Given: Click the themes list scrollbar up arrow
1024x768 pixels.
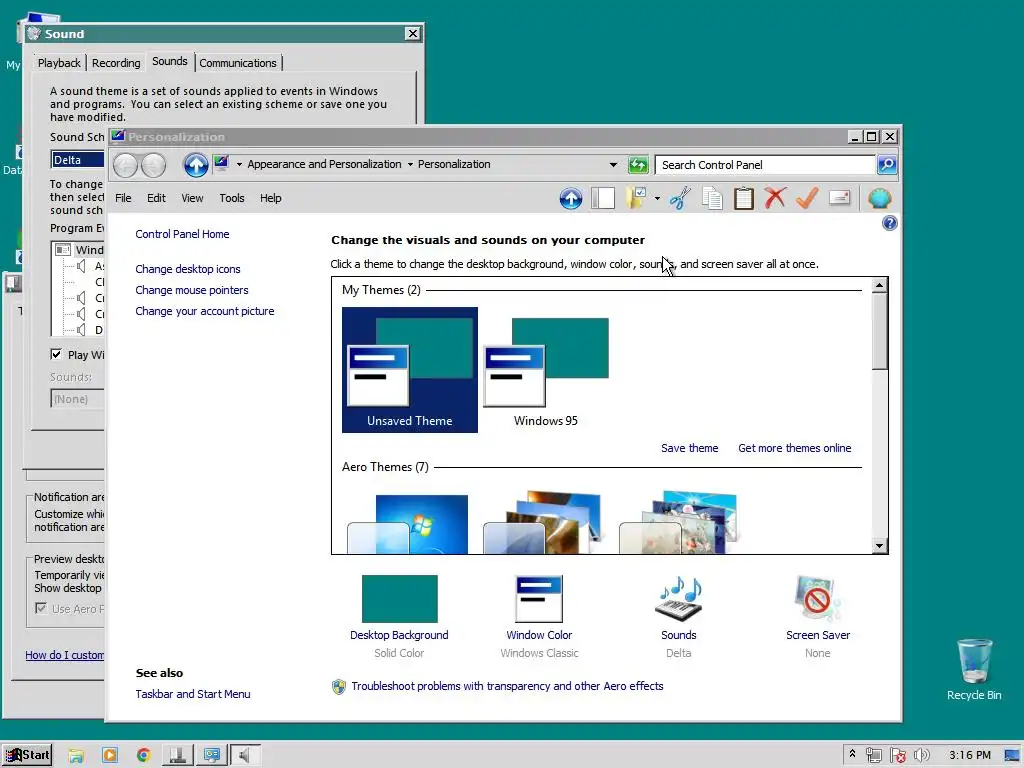Looking at the screenshot, I should 880,285.
